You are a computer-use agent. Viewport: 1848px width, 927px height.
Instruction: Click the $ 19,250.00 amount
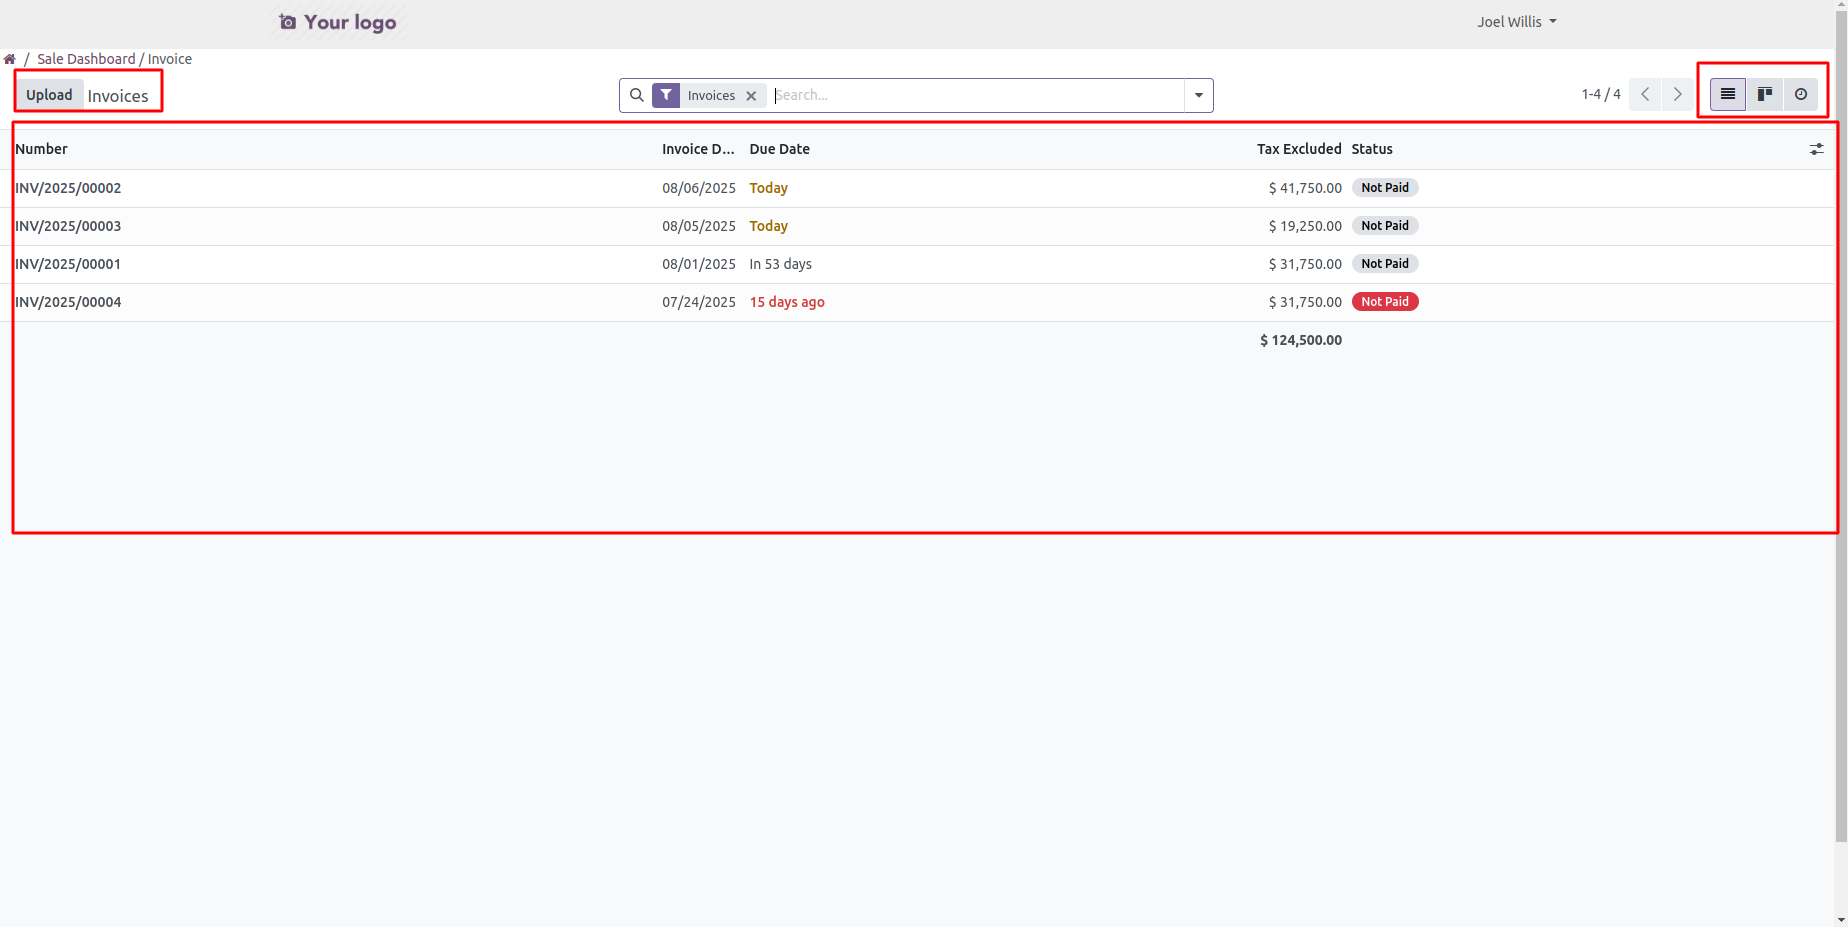(x=1305, y=226)
